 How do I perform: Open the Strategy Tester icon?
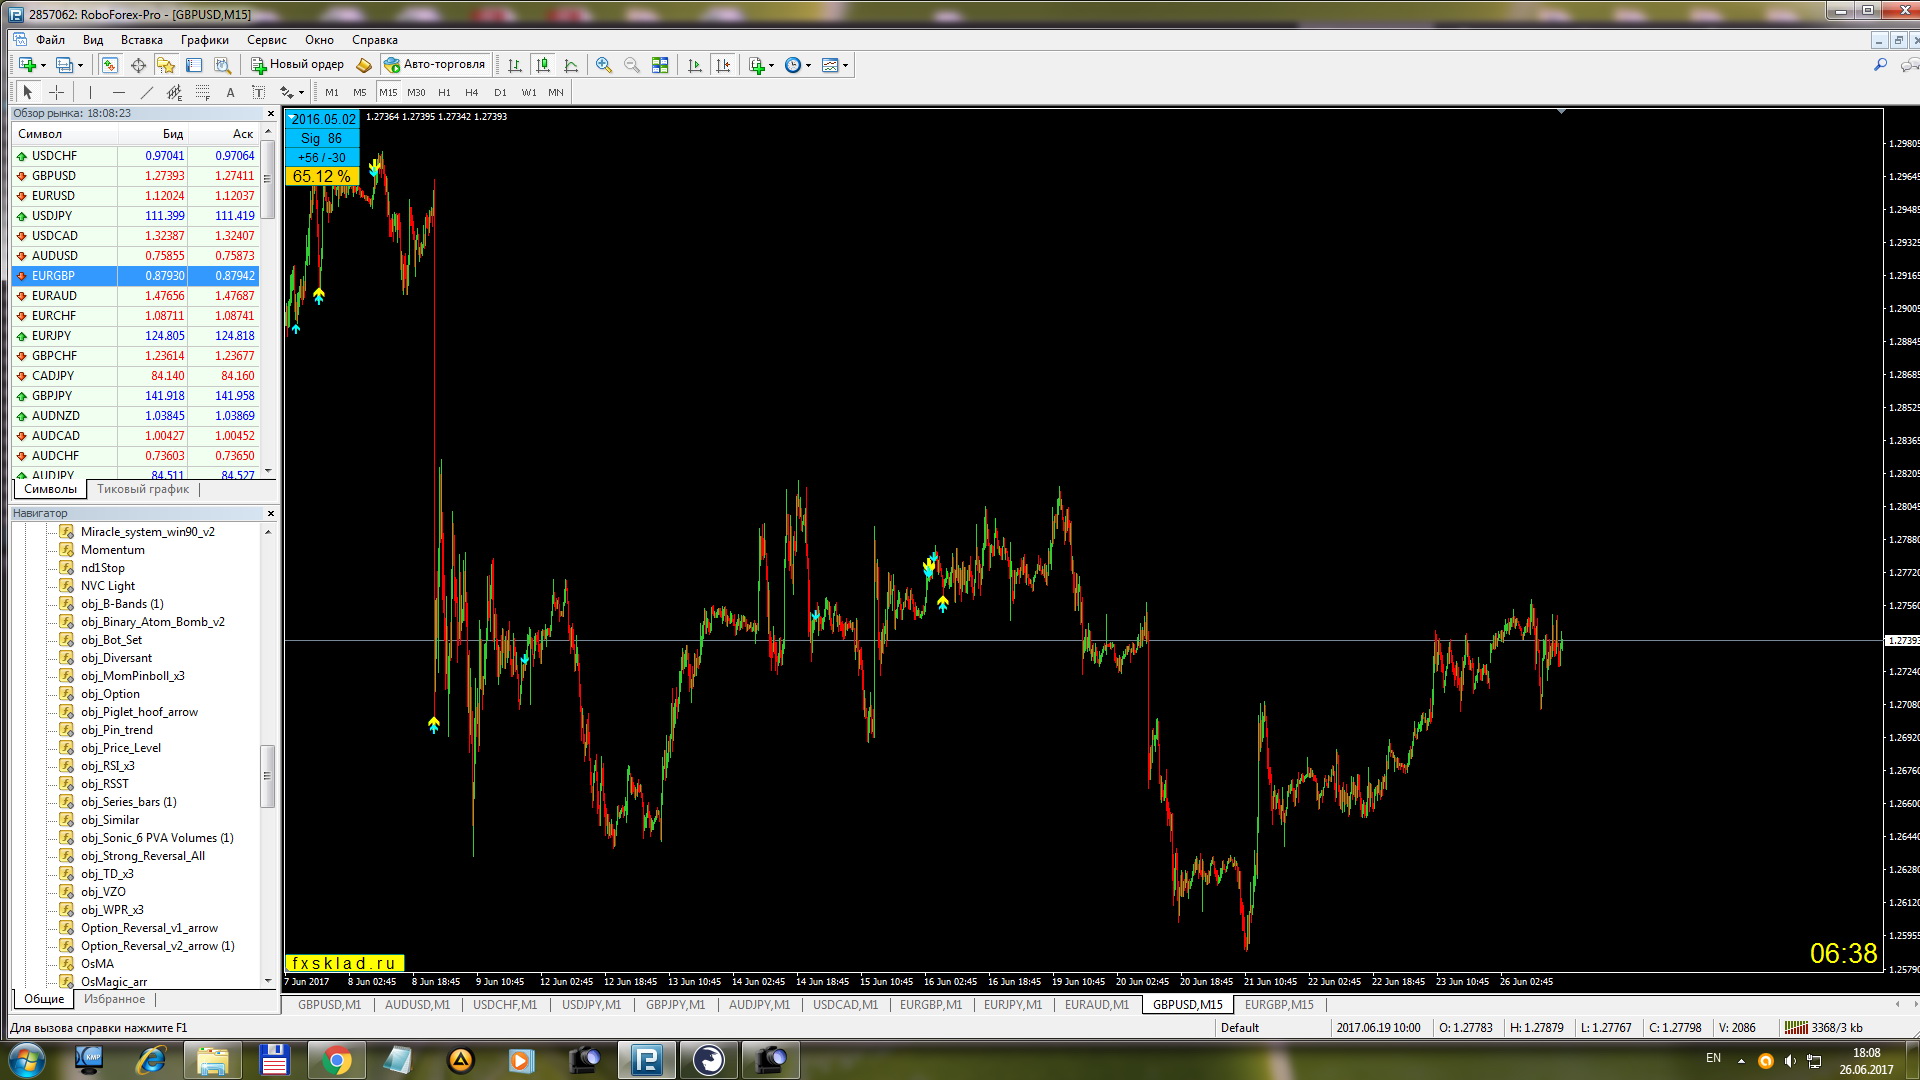pos(222,65)
